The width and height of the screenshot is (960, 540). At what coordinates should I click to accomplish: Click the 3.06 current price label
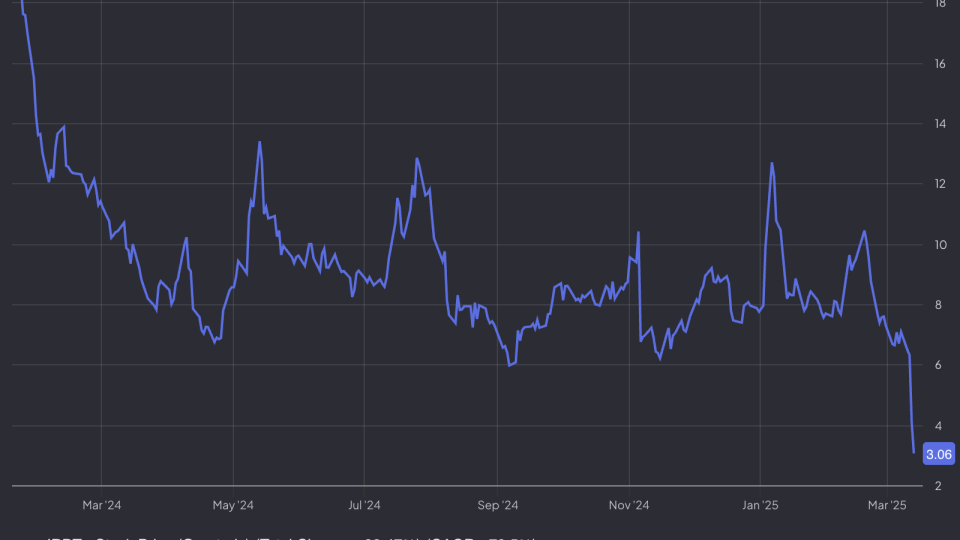pyautogui.click(x=940, y=454)
